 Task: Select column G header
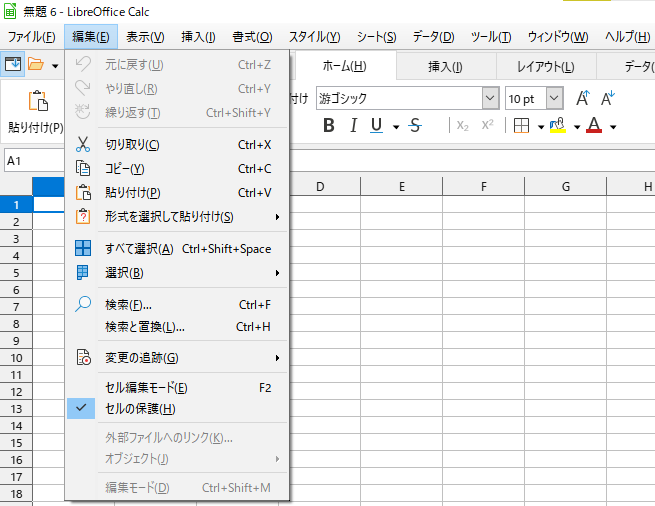click(x=566, y=186)
